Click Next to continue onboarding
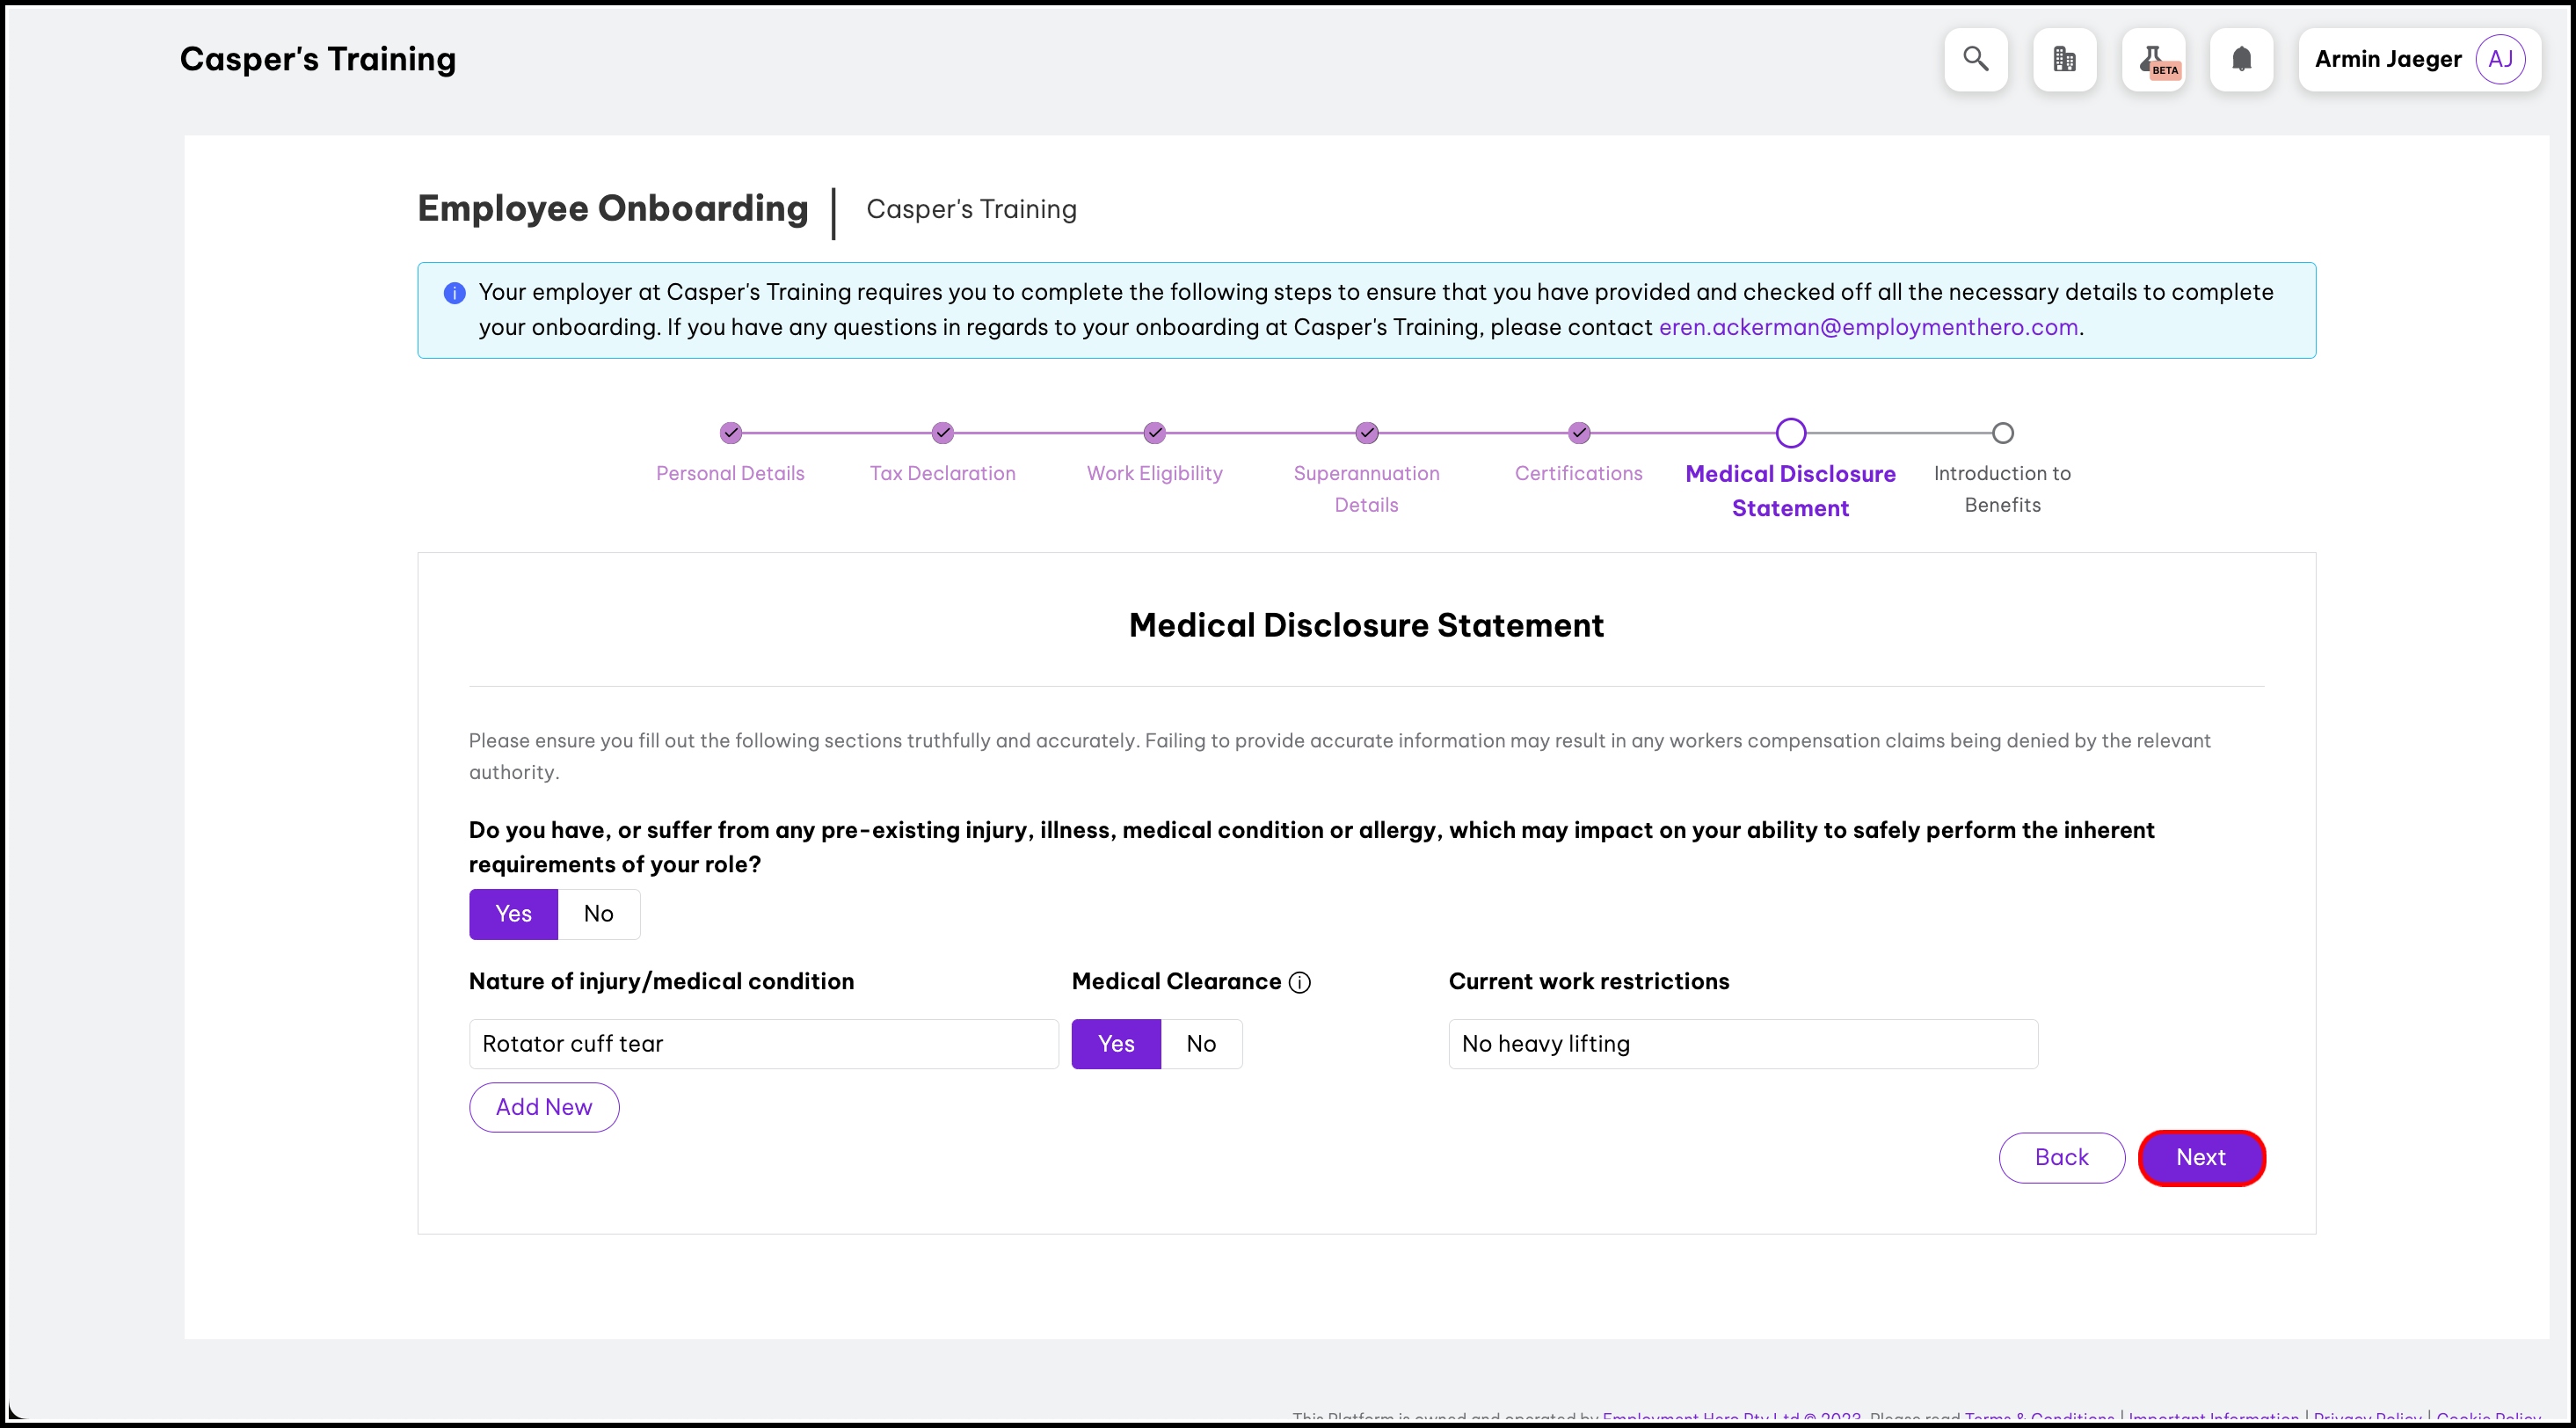Viewport: 2576px width, 1428px height. click(2201, 1158)
